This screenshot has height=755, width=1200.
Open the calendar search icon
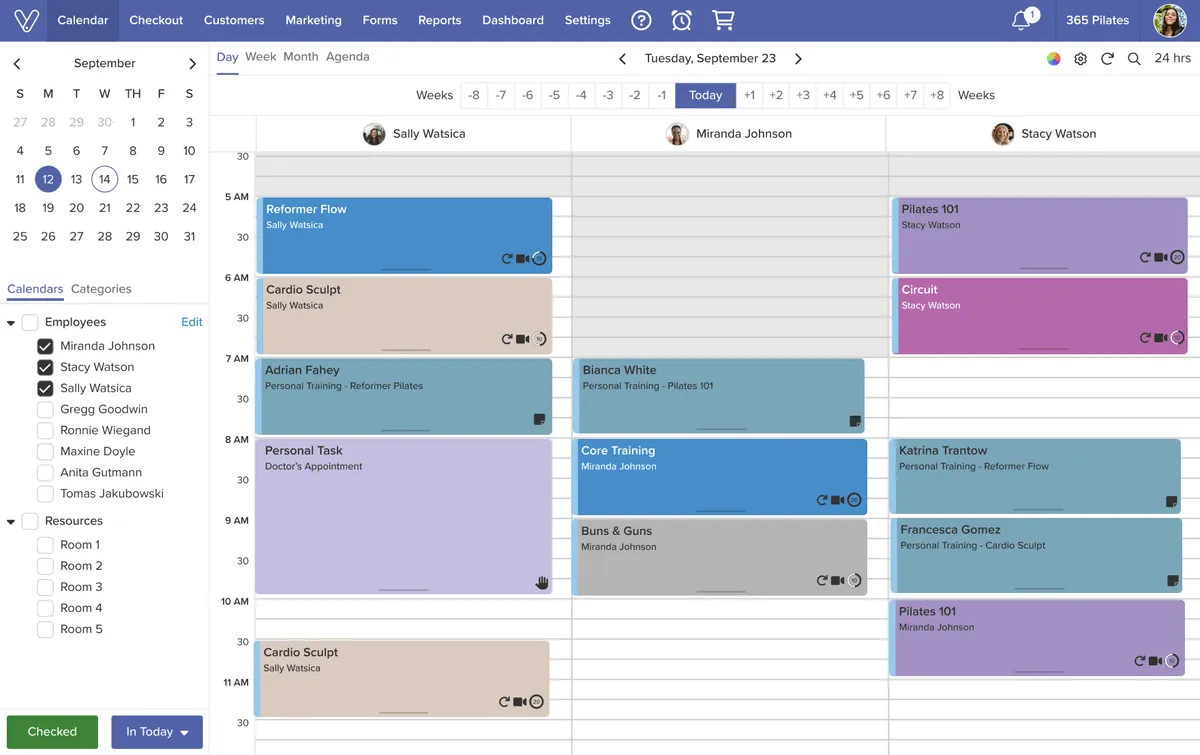(x=1134, y=59)
